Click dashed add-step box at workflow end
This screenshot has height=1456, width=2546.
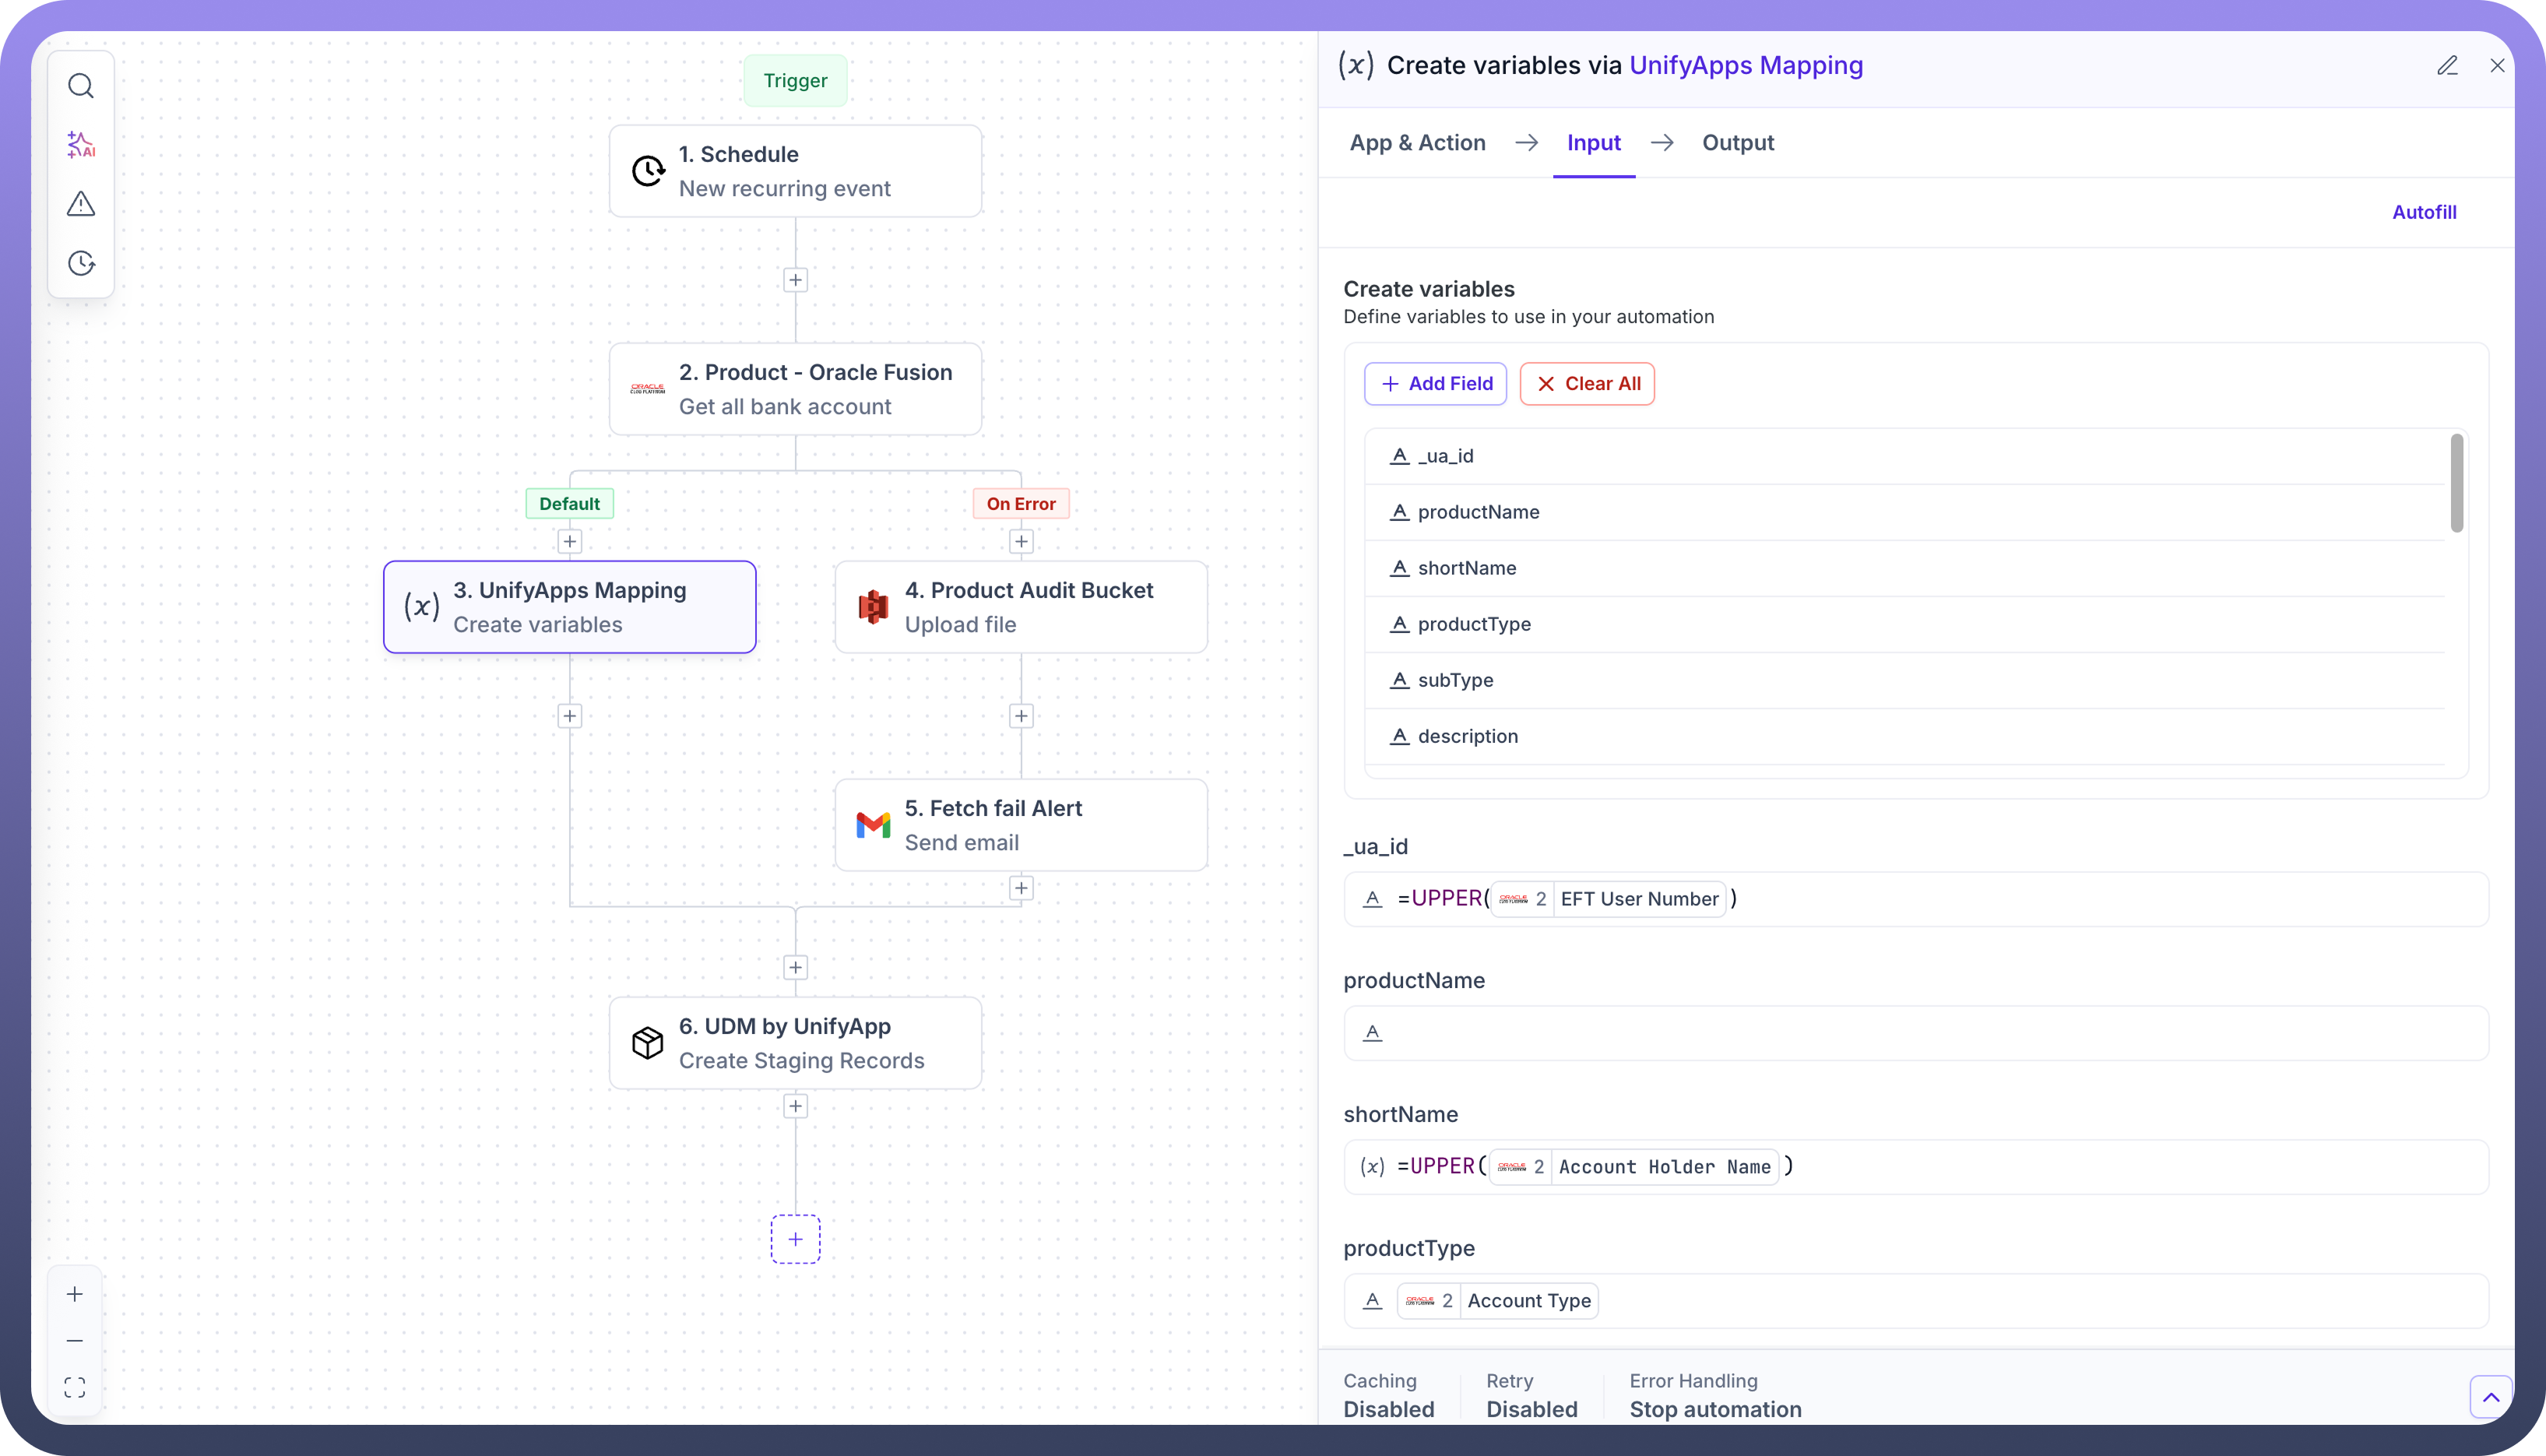[795, 1239]
